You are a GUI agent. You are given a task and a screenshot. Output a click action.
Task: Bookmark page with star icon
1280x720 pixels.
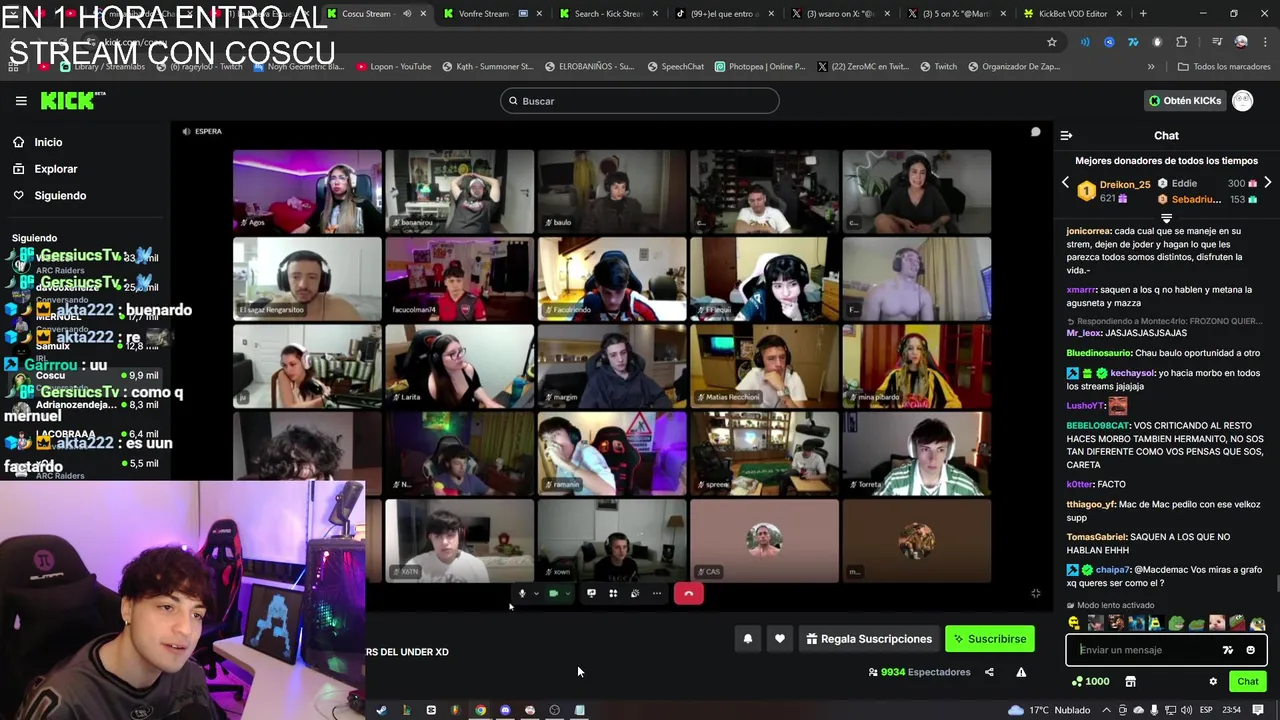(1052, 42)
